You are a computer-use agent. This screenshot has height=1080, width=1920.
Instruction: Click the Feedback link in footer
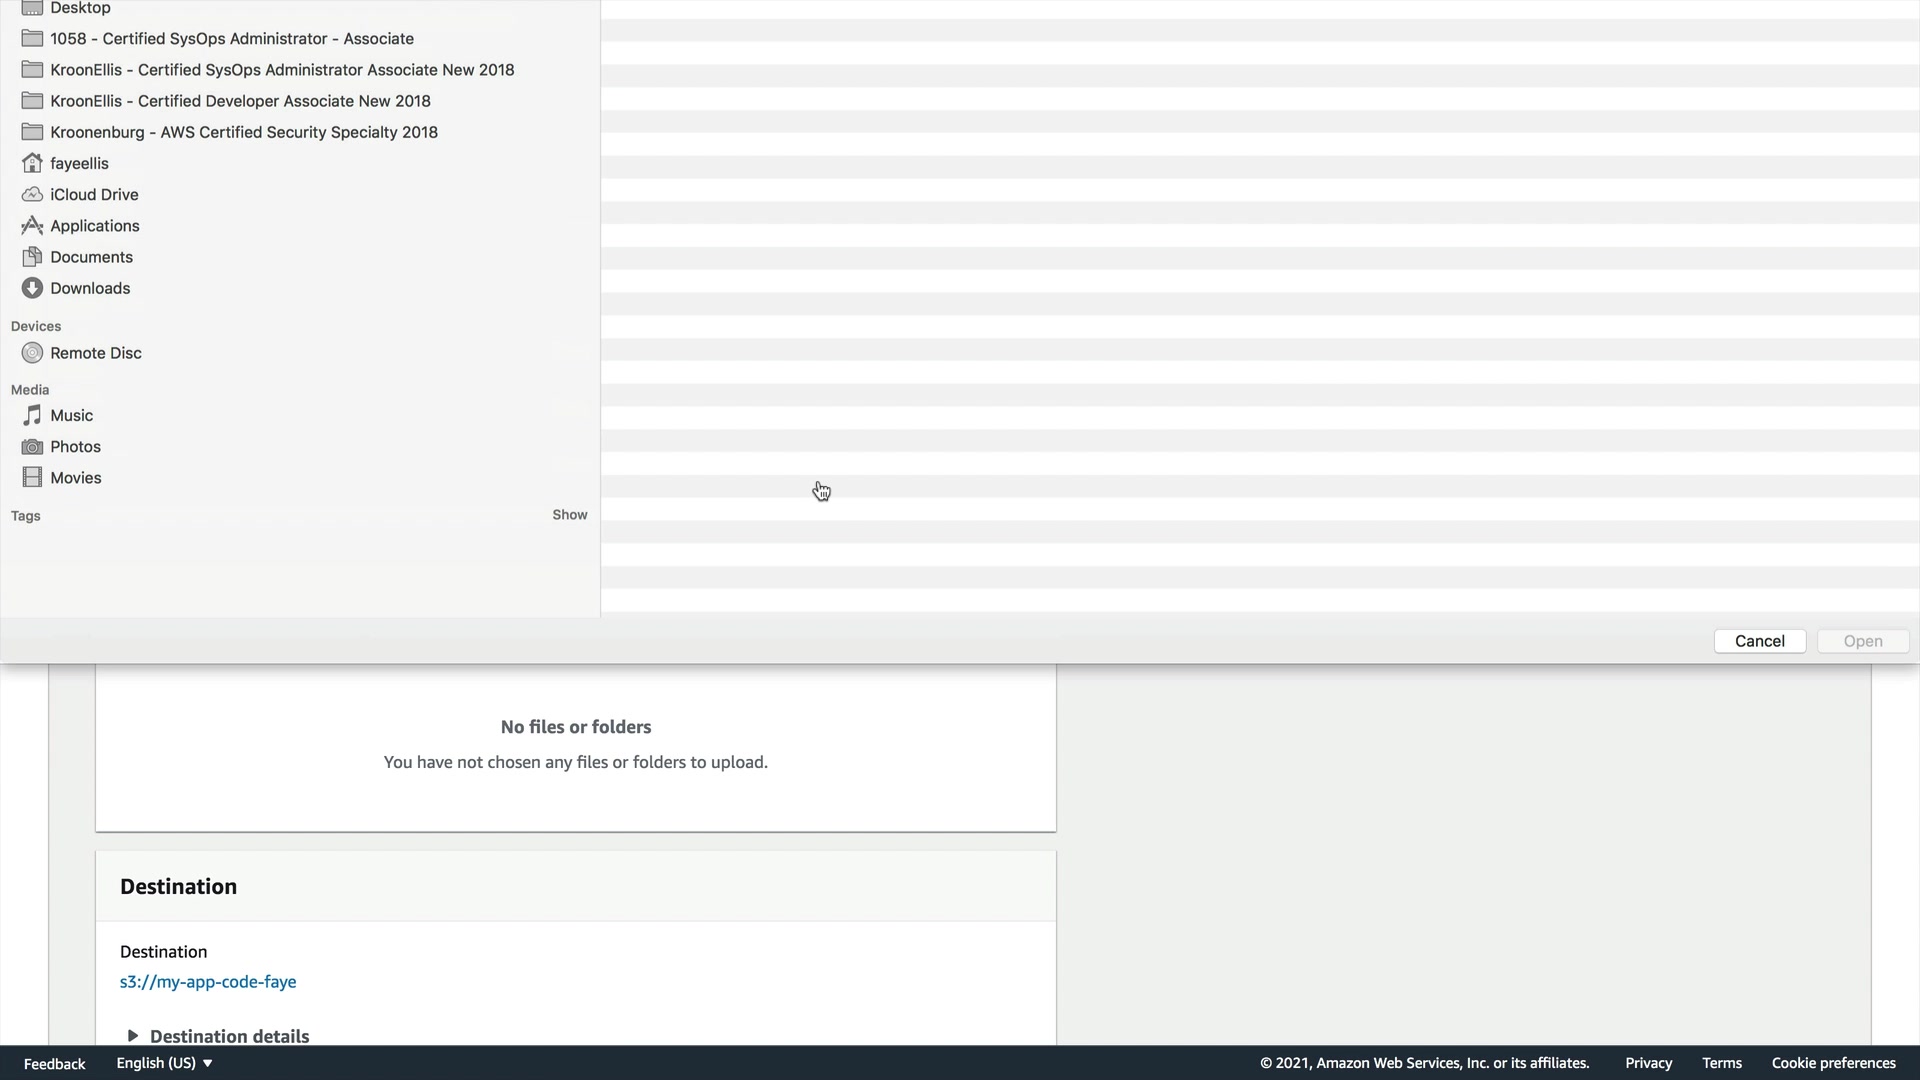(54, 1064)
